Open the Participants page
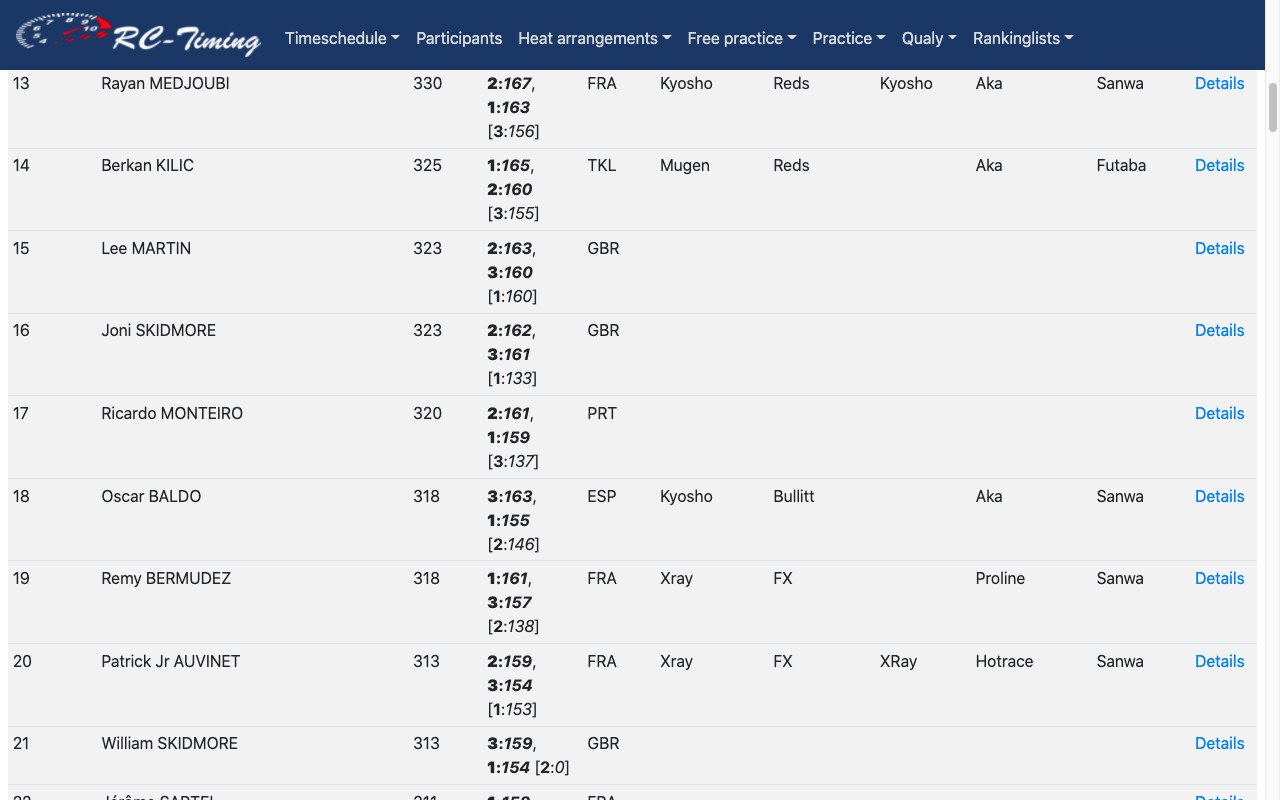 pos(459,38)
